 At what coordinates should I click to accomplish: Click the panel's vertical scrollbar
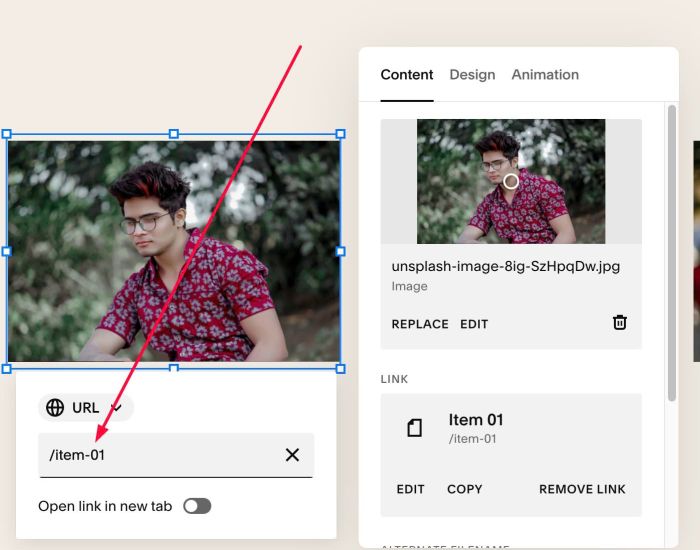(672, 253)
